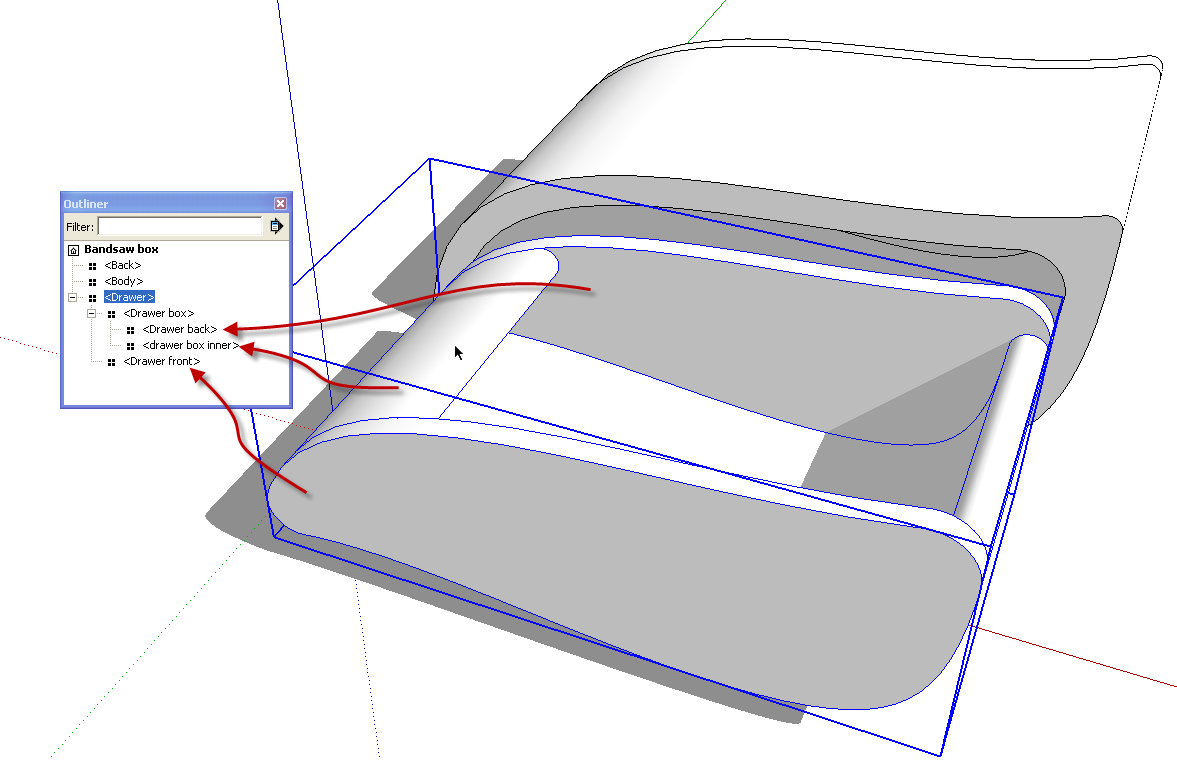Click the component icon beside <drawer box inner>
The width and height of the screenshot is (1177, 760).
[x=132, y=345]
